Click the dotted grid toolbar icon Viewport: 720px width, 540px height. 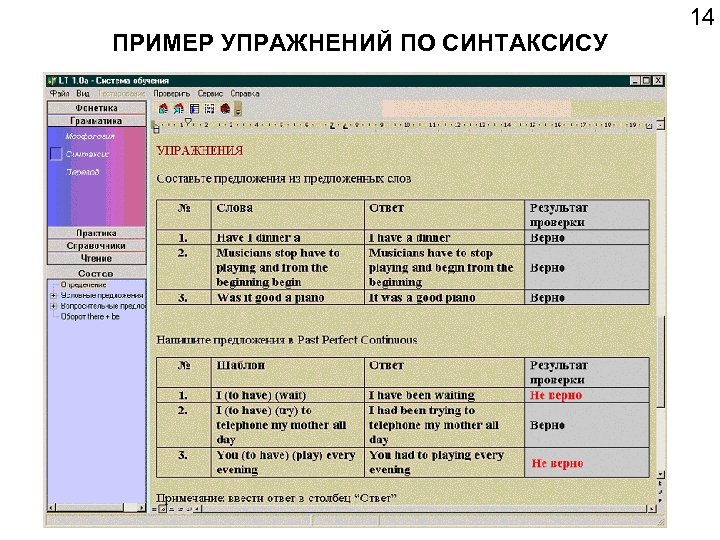click(210, 109)
